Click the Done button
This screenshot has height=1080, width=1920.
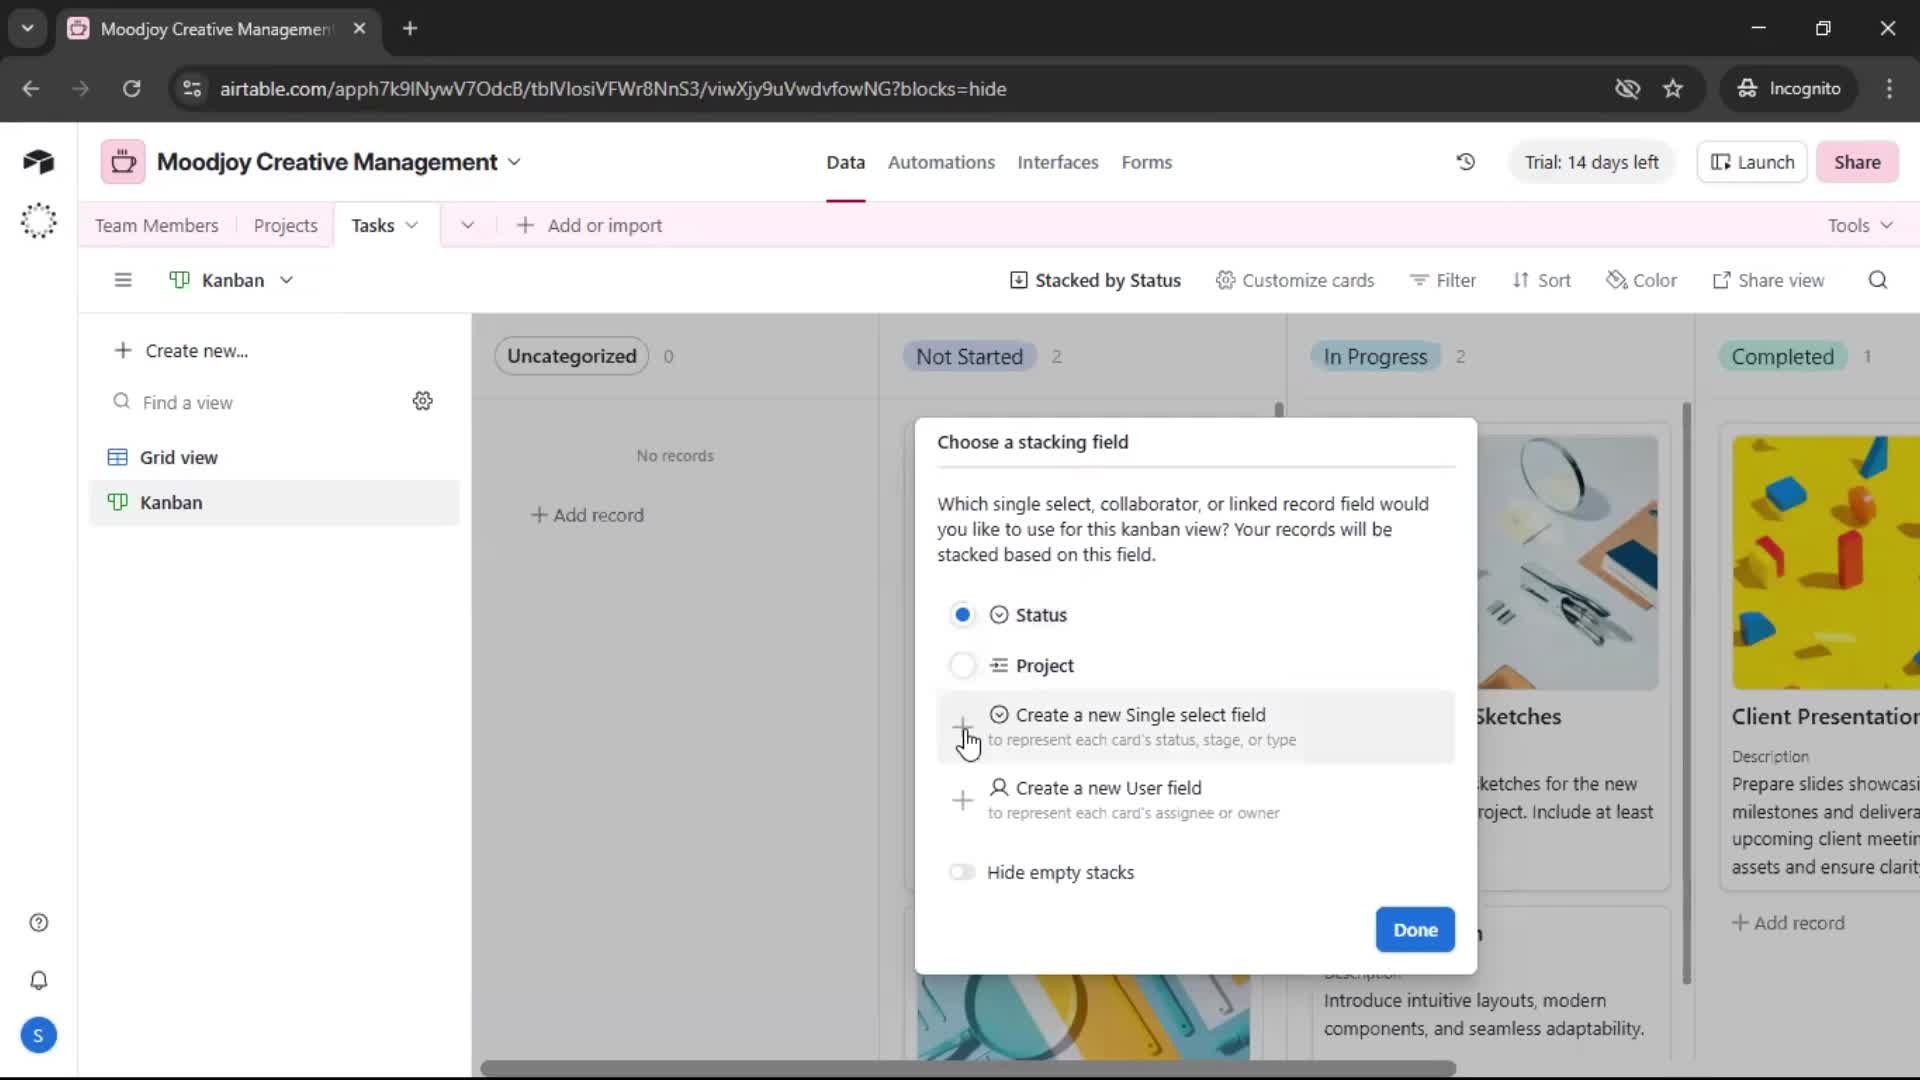1415,930
